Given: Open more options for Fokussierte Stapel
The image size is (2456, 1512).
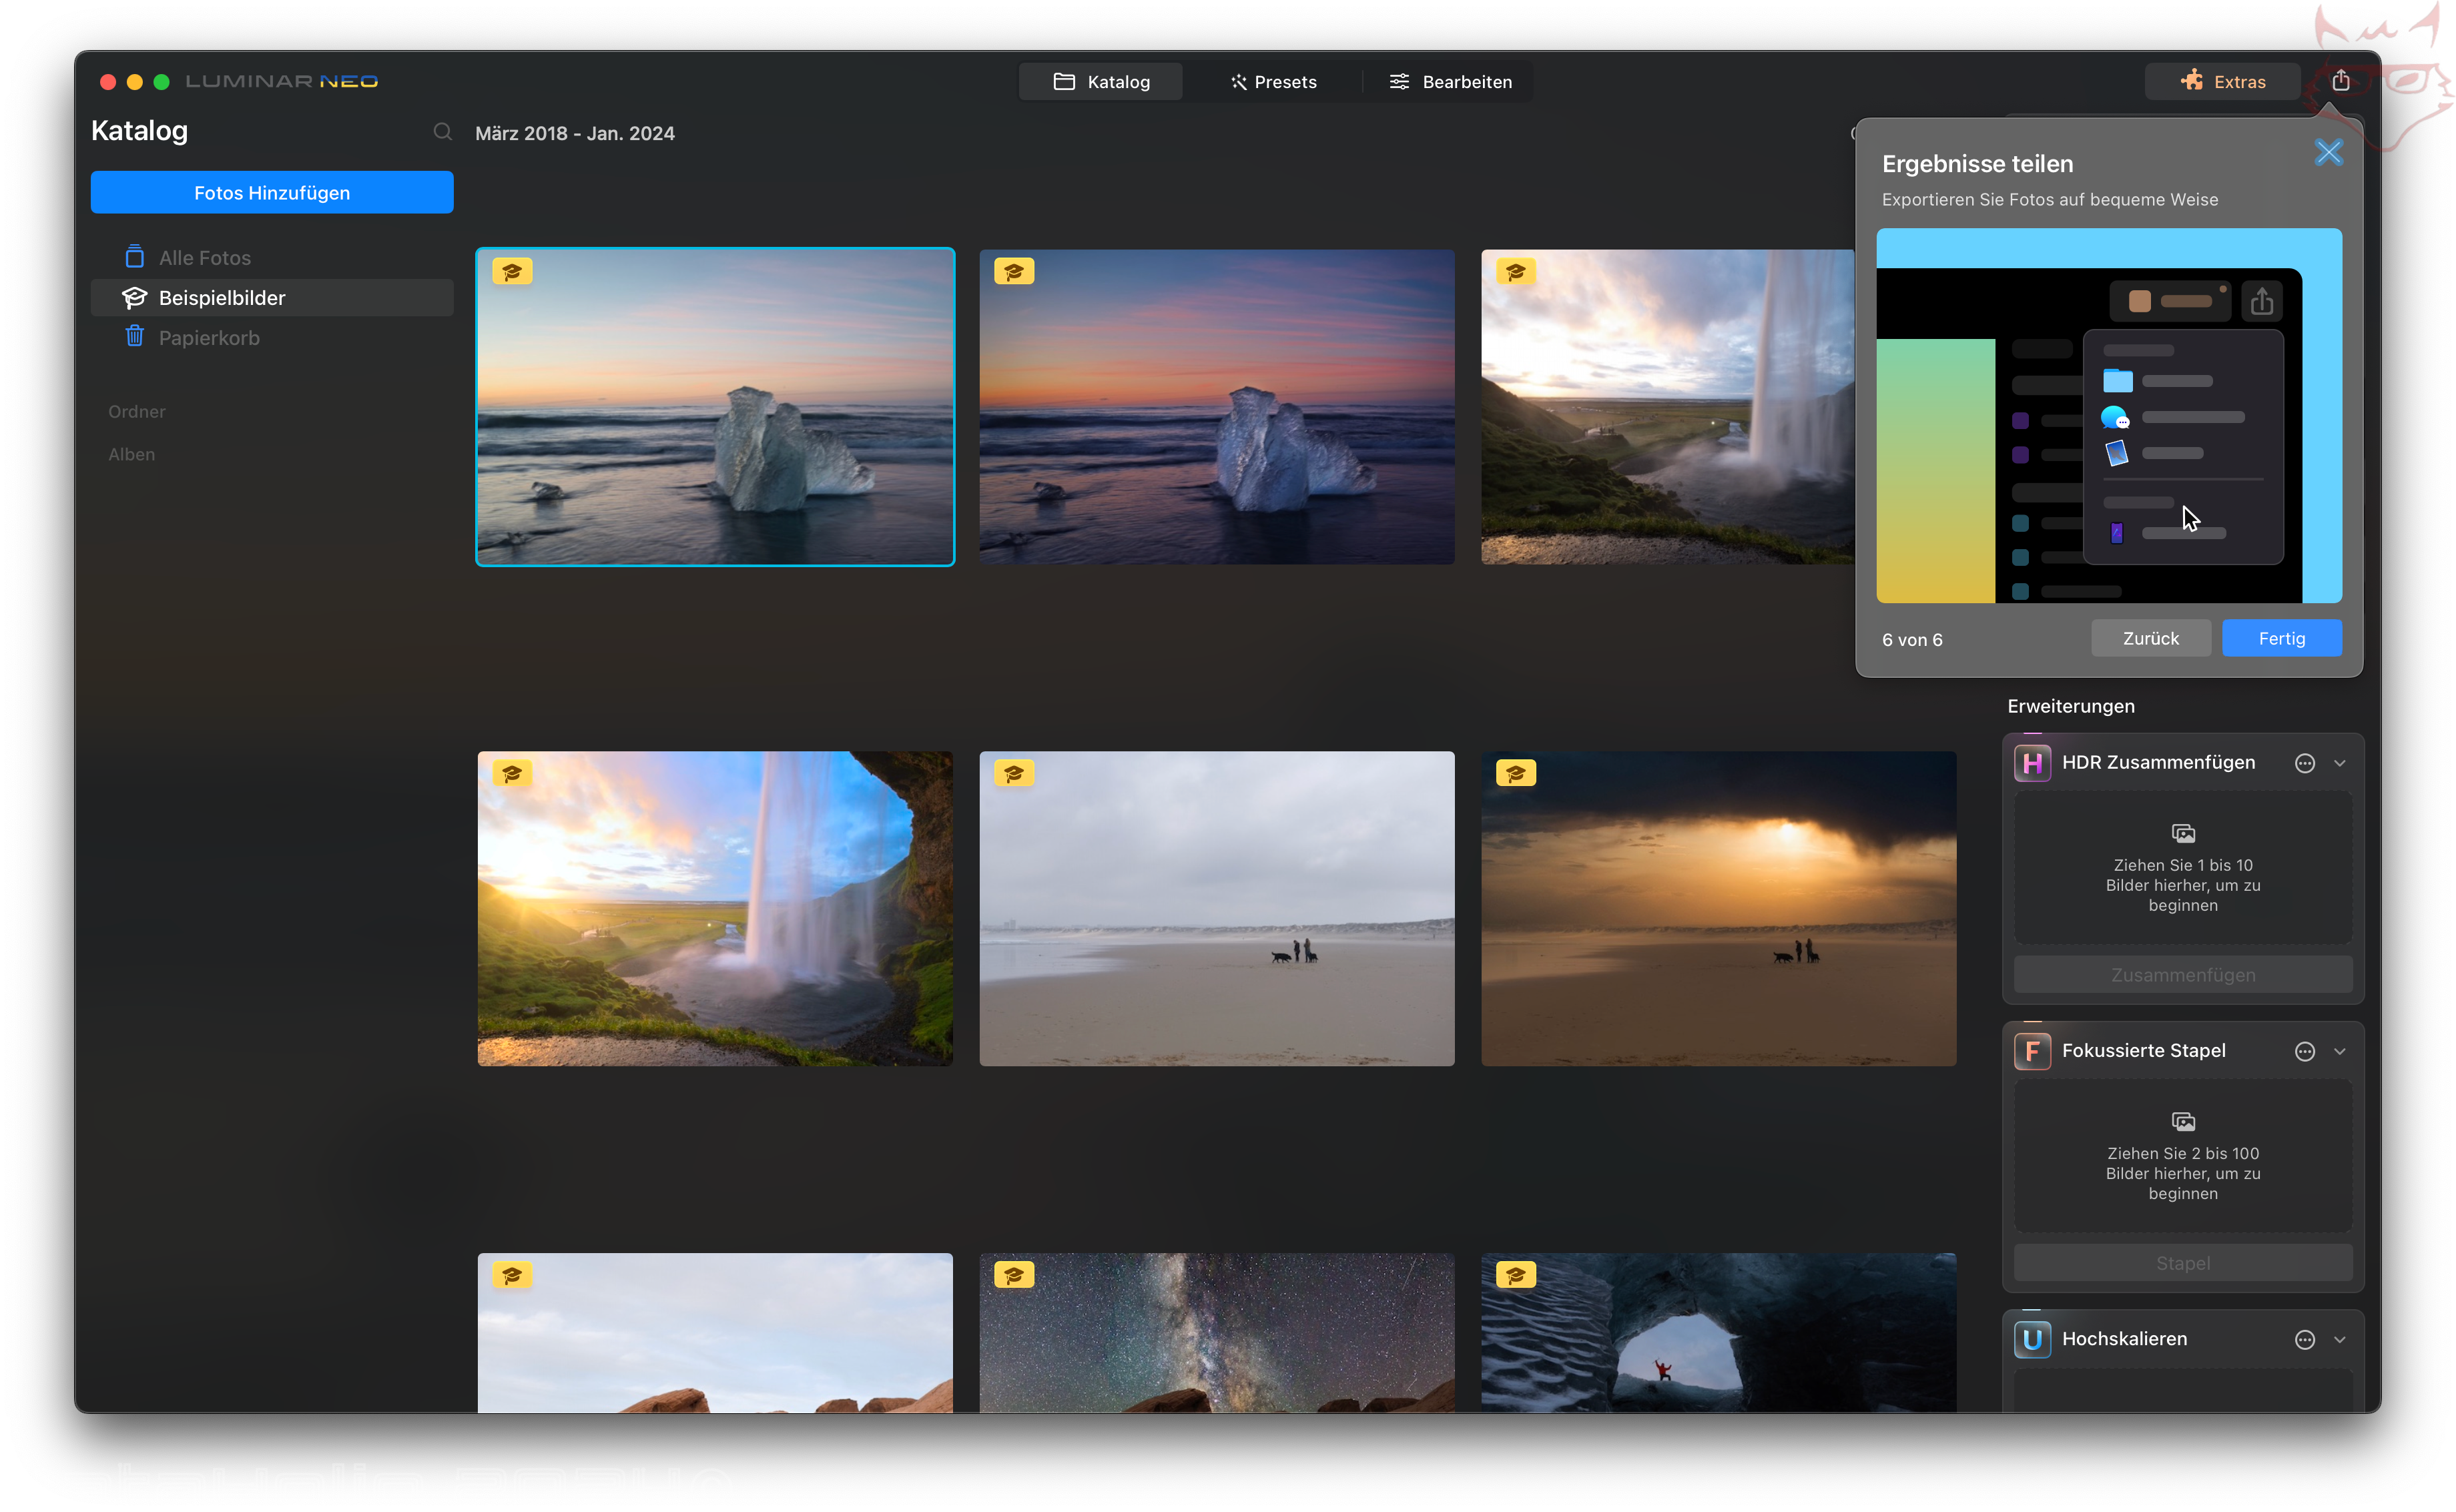Looking at the screenshot, I should click(2304, 1051).
